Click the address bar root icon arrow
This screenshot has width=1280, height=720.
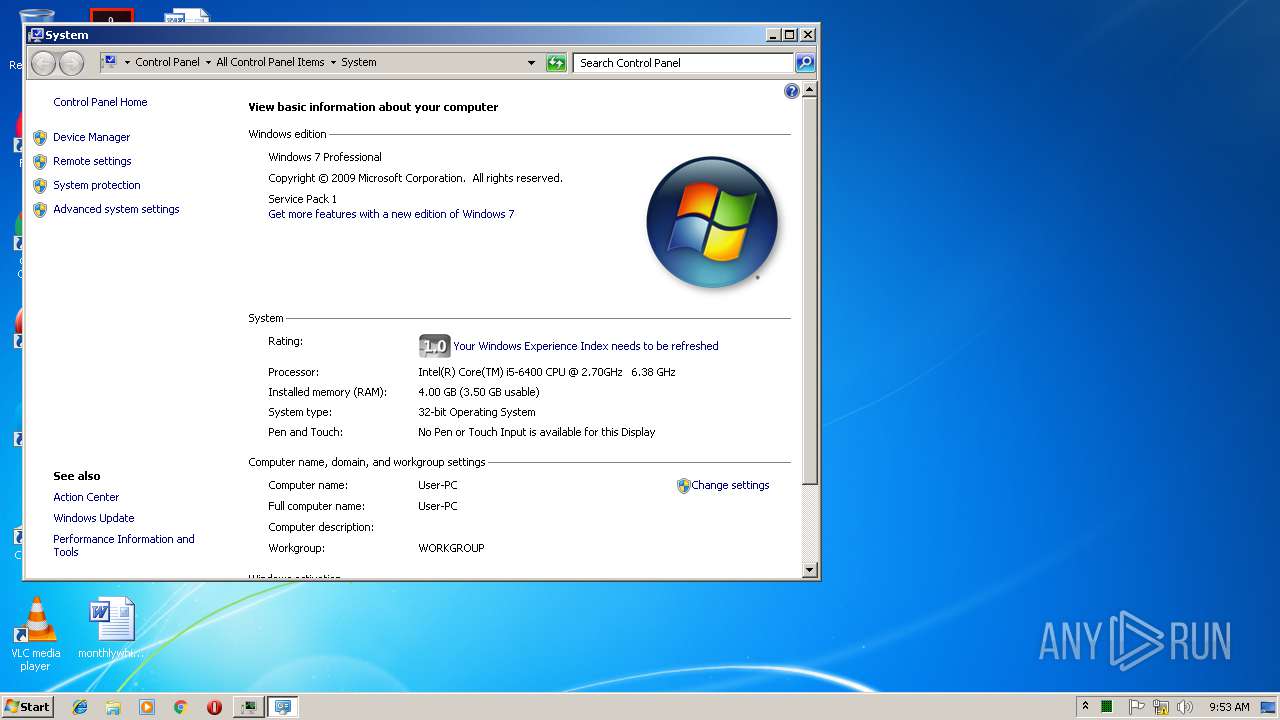[x=127, y=63]
